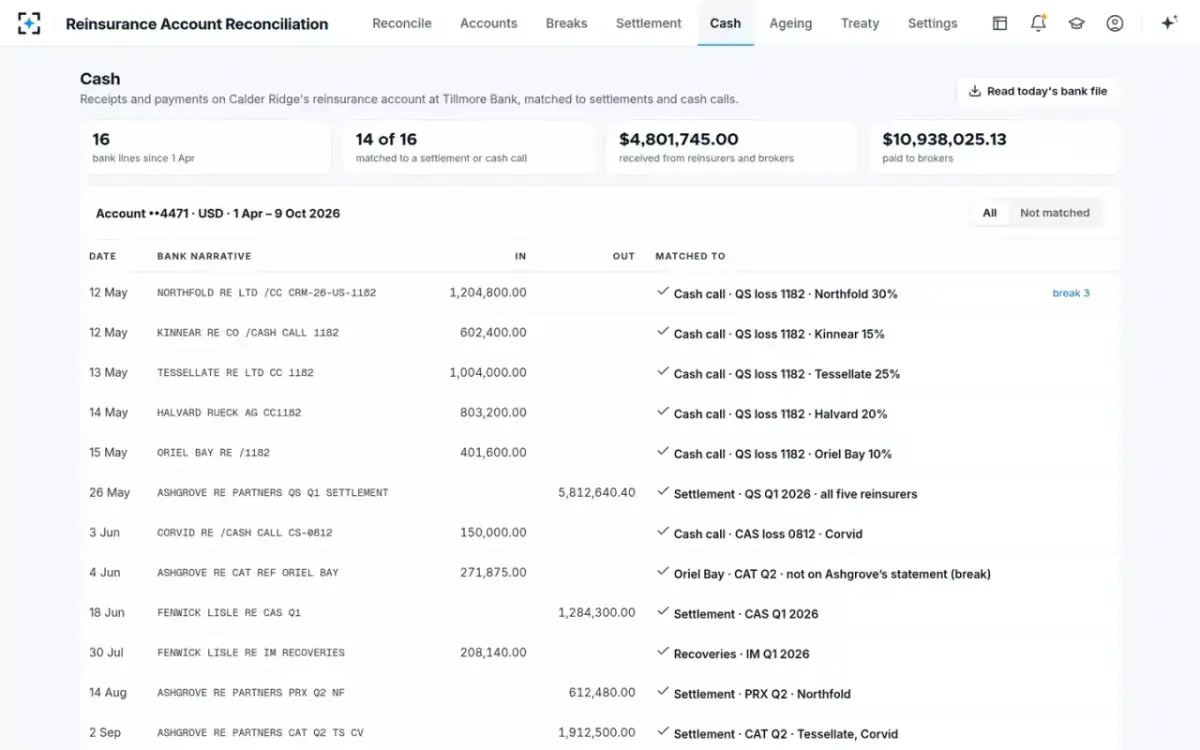1200x750 pixels.
Task: Select narrative FENWICK LISLE RE IM RECOVERIES
Action: [x=251, y=653]
